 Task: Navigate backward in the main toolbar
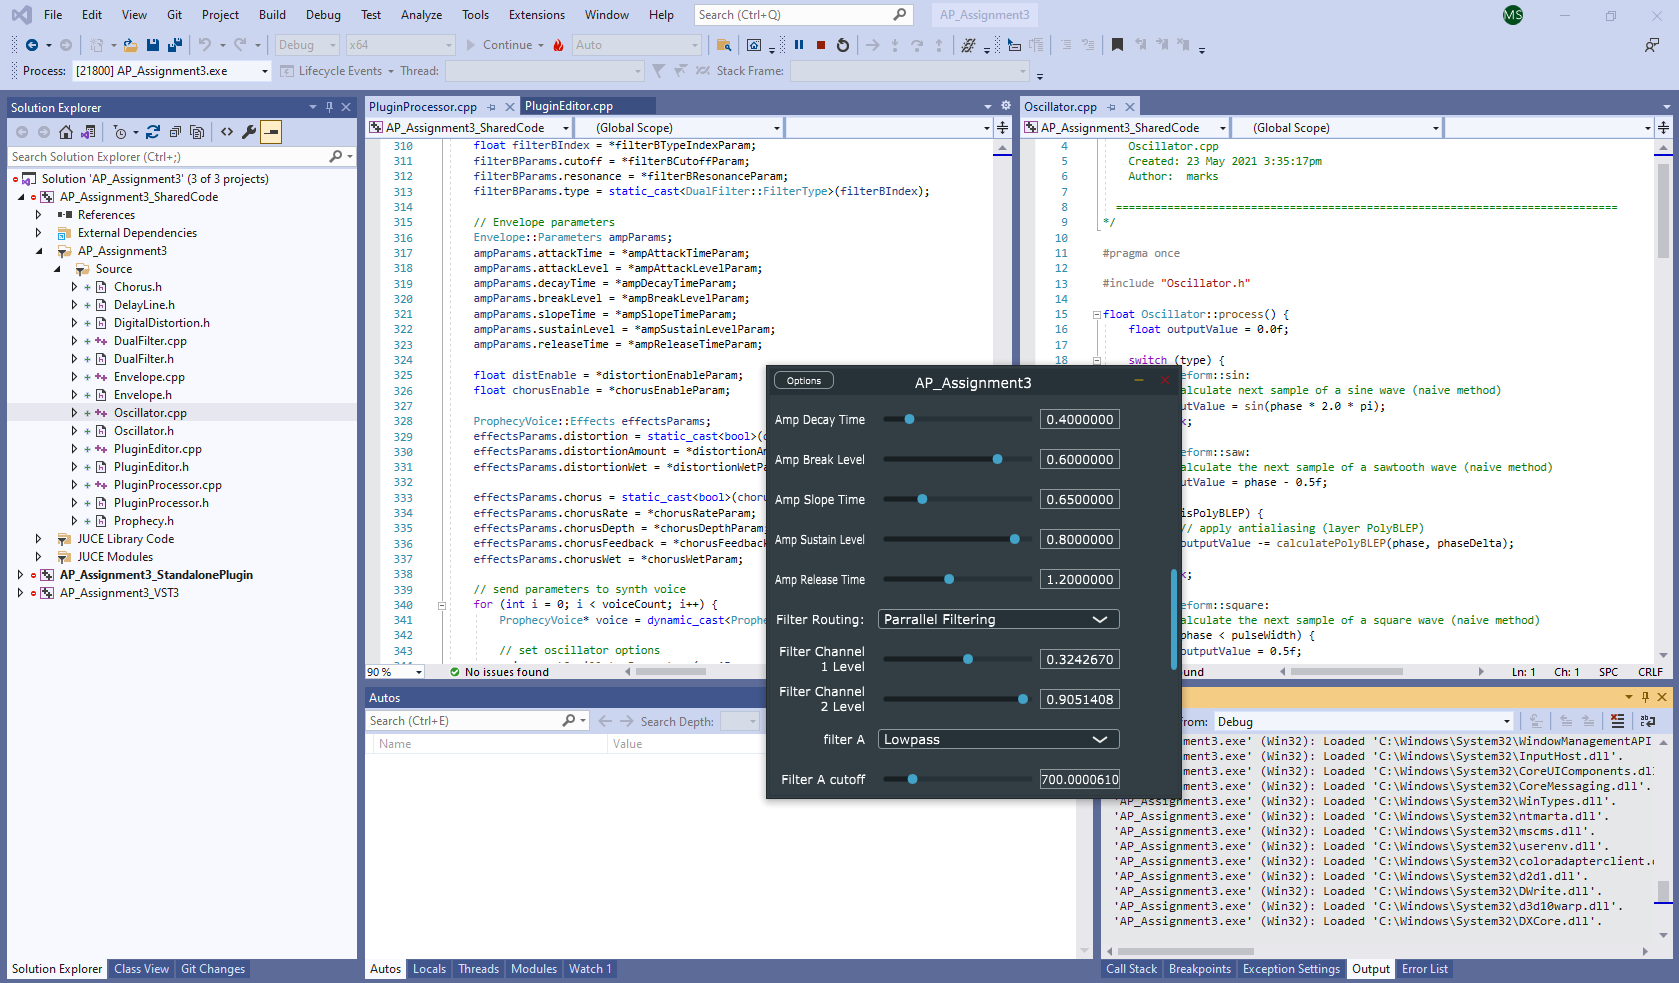coord(32,45)
